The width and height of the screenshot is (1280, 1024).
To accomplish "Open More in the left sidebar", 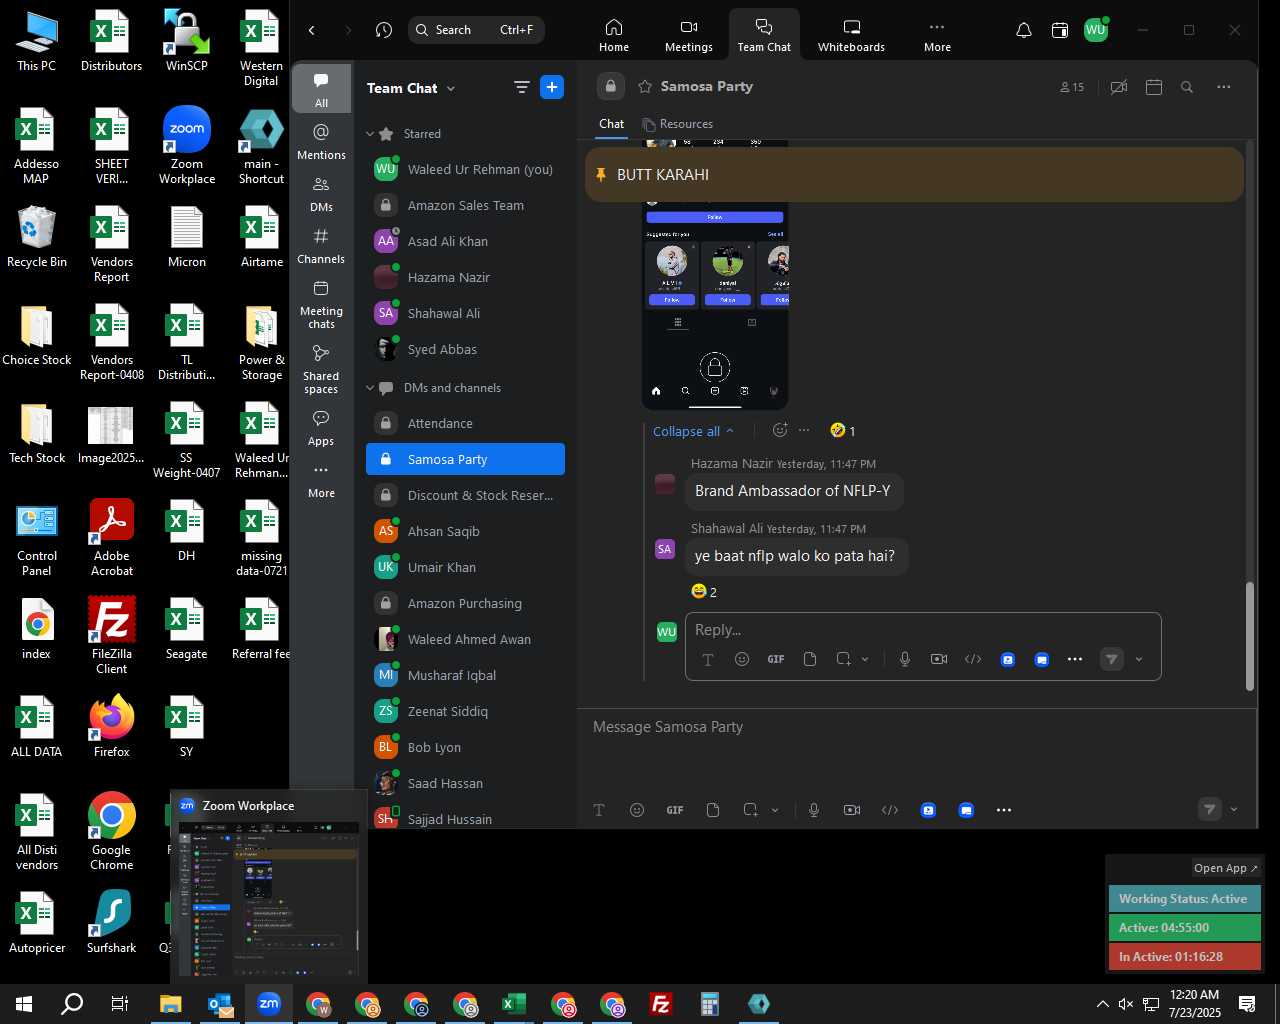I will [321, 480].
